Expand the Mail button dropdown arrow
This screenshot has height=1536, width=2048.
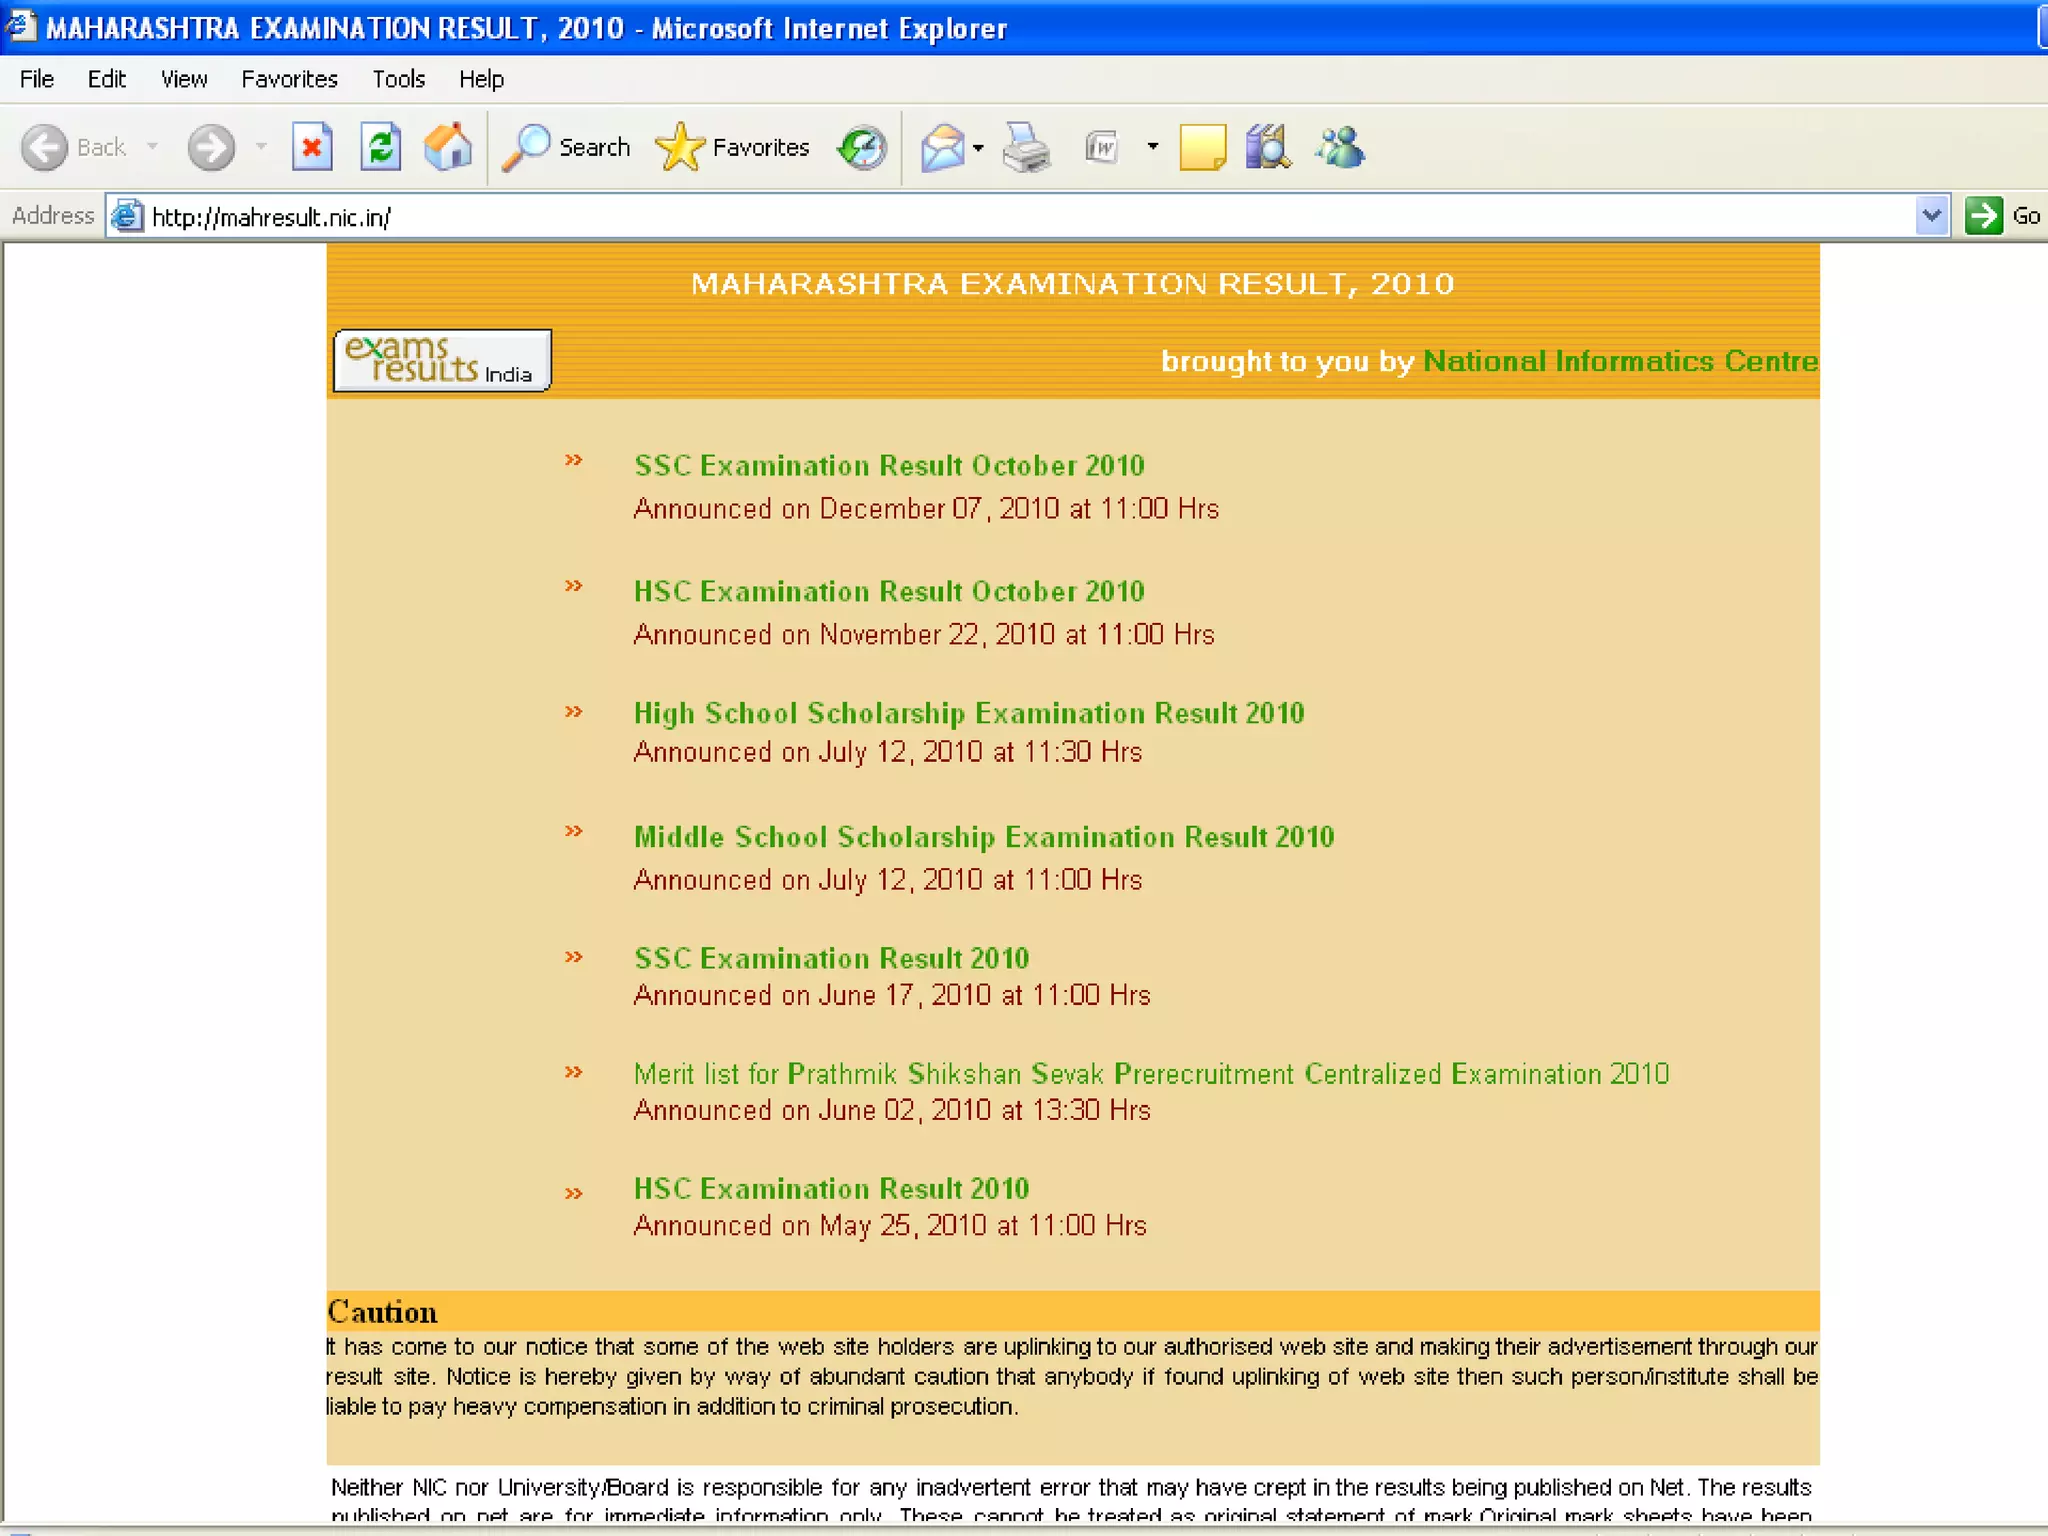pos(978,148)
